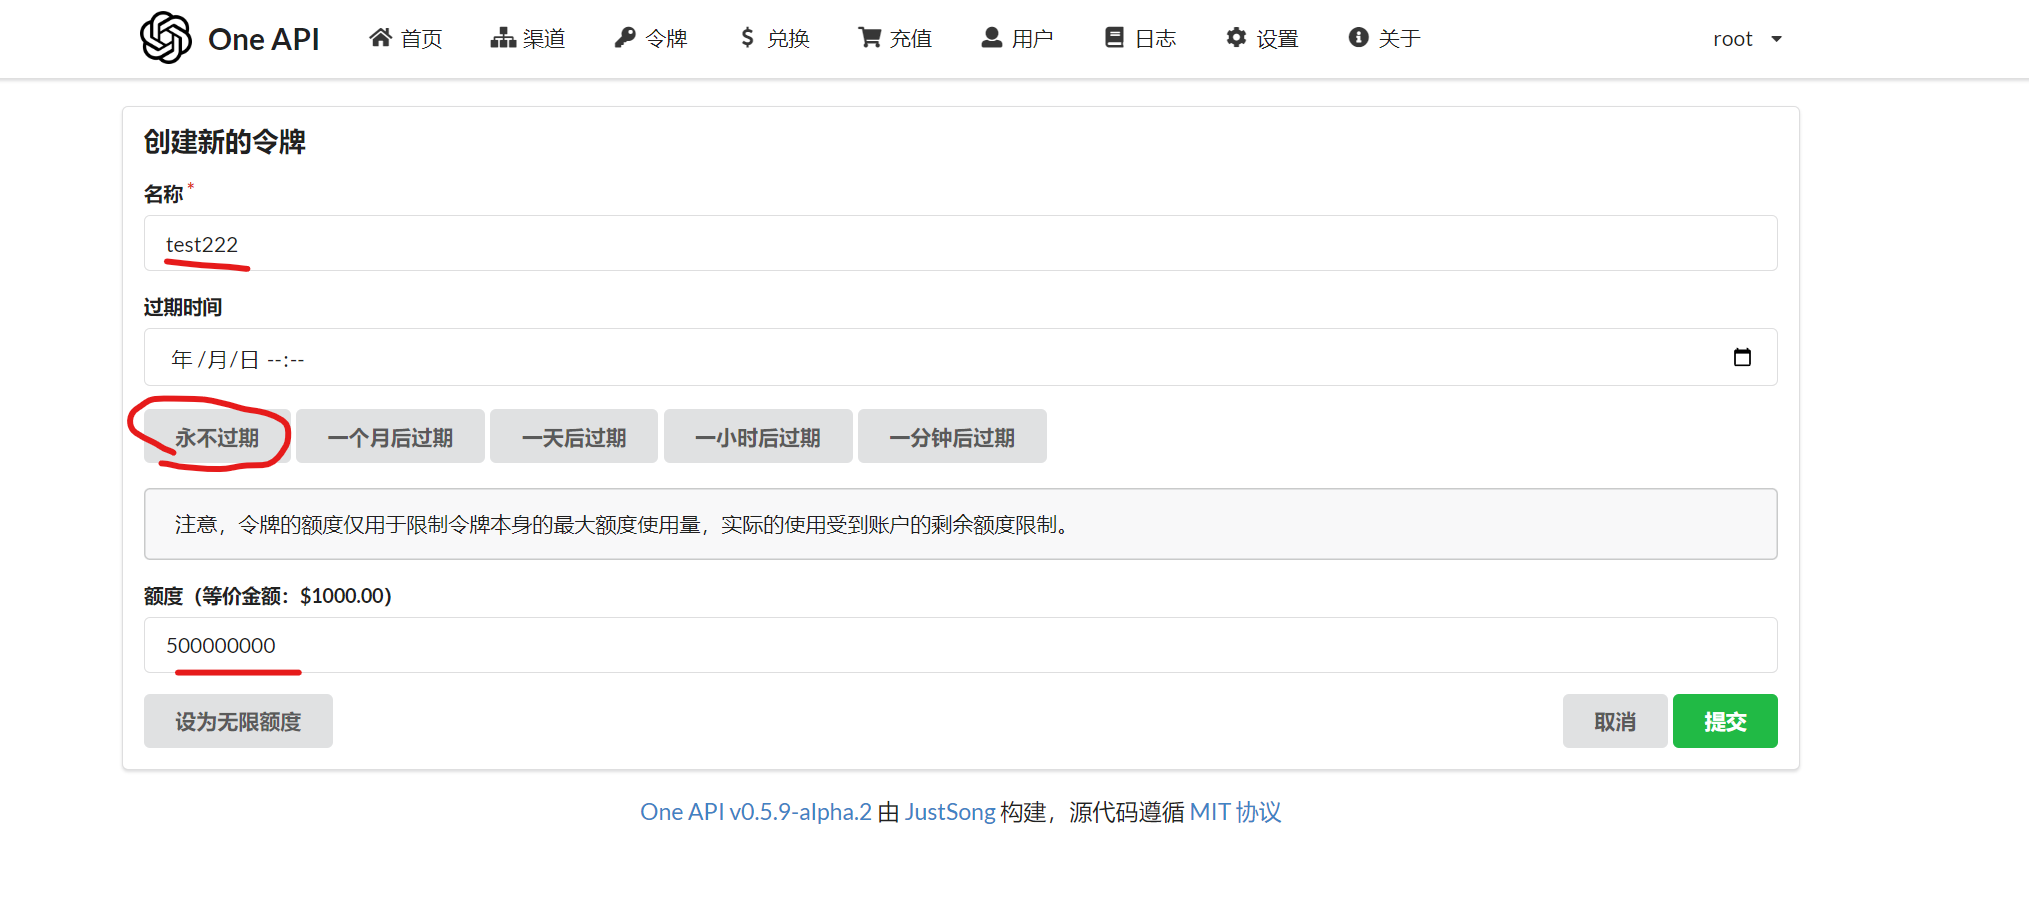Go to the 渠道 channels page
The height and width of the screenshot is (904, 2029).
click(x=528, y=38)
